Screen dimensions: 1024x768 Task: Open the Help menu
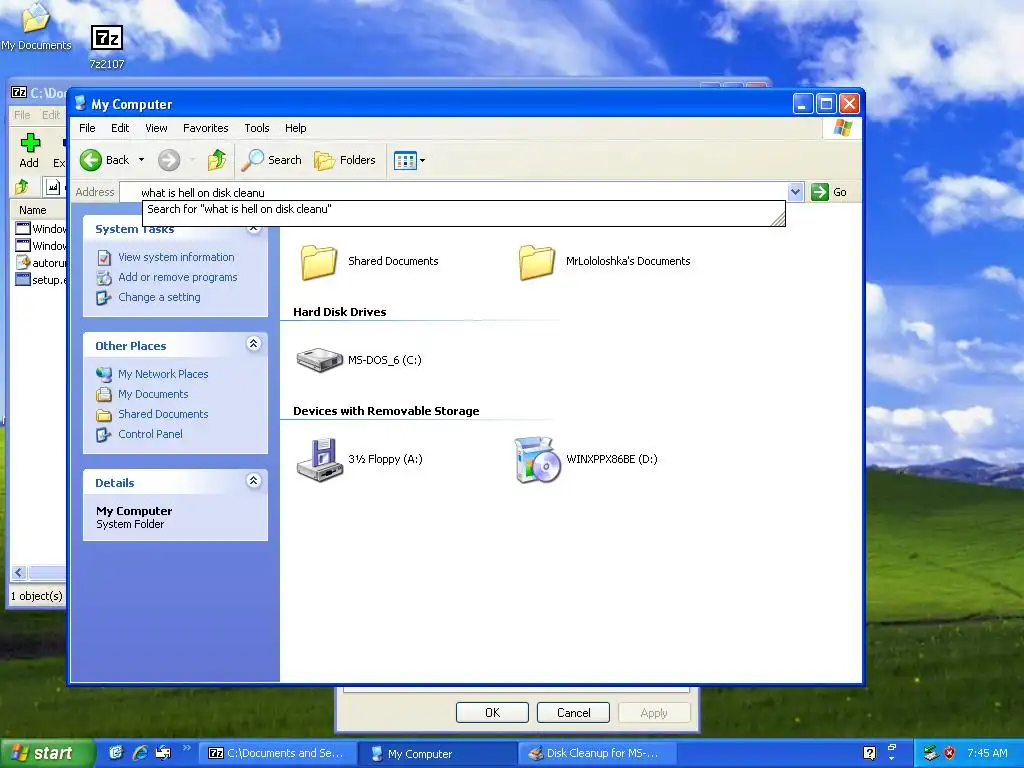pyautogui.click(x=295, y=128)
